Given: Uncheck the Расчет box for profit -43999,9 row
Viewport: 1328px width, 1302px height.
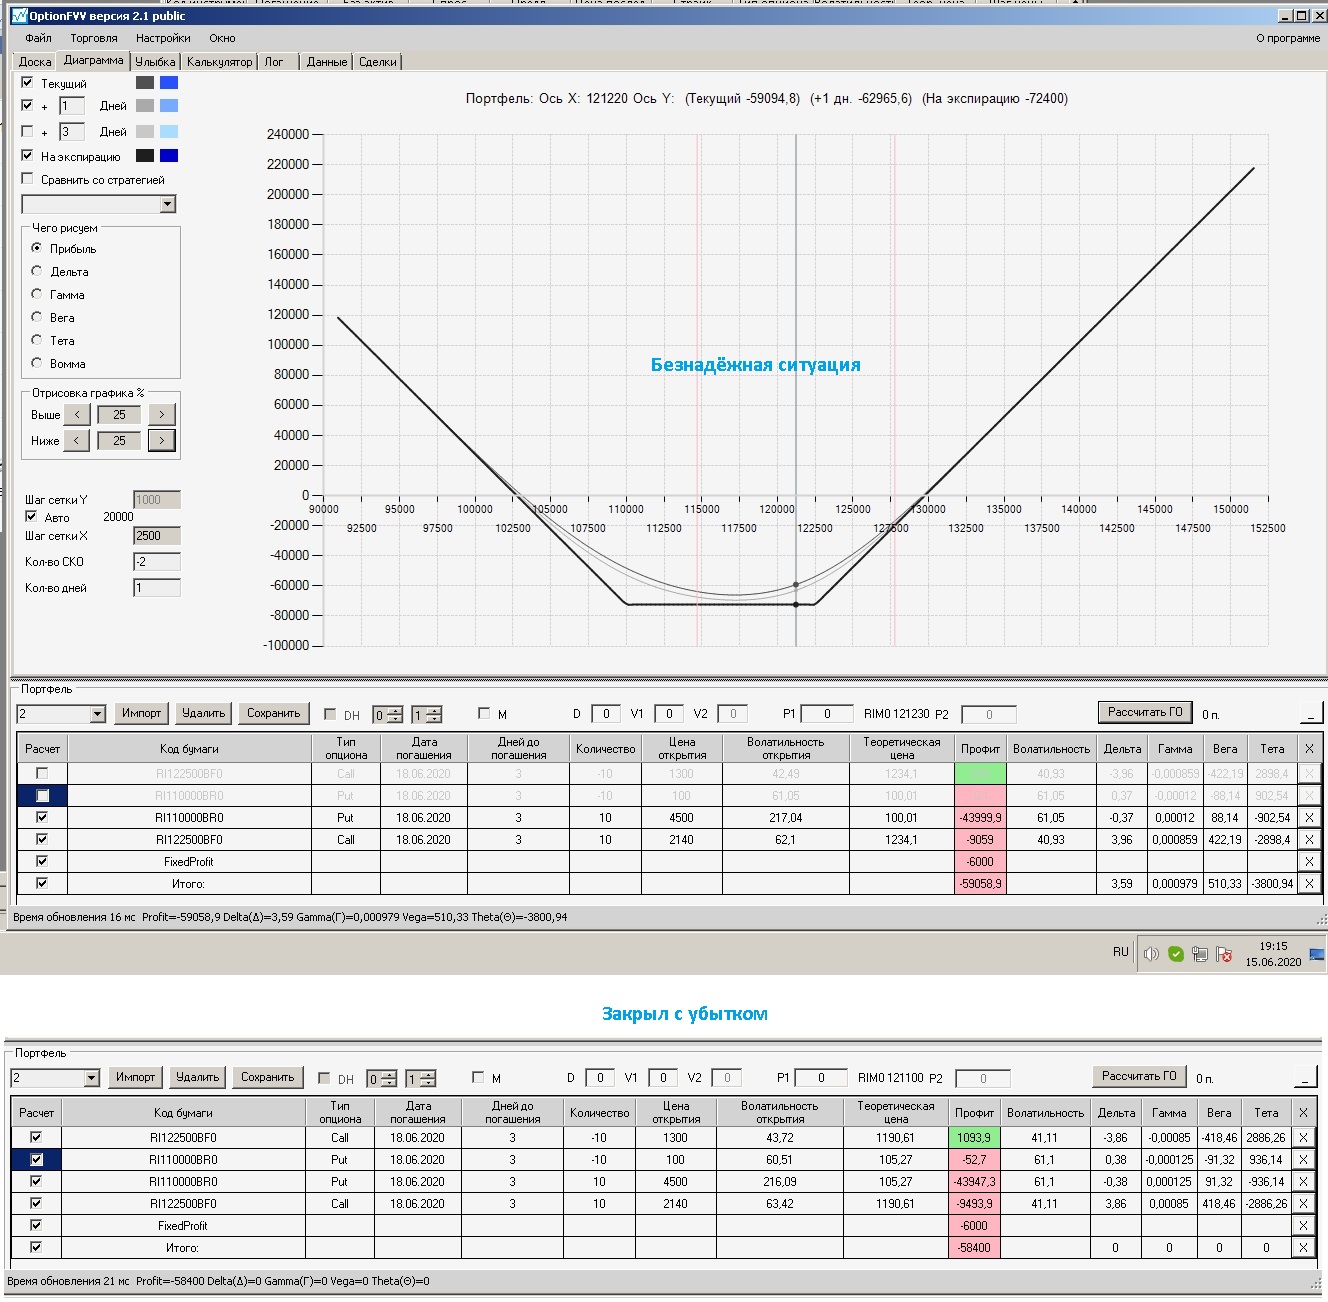Looking at the screenshot, I should [42, 818].
